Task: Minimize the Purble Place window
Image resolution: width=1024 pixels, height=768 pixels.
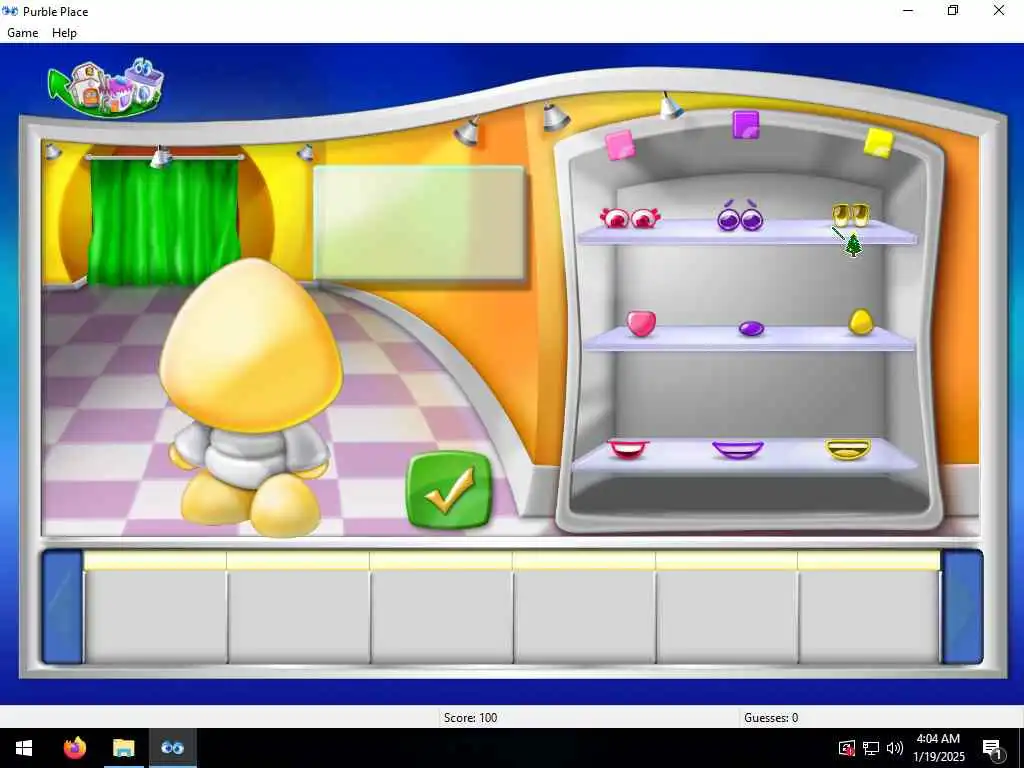Action: pyautogui.click(x=908, y=10)
